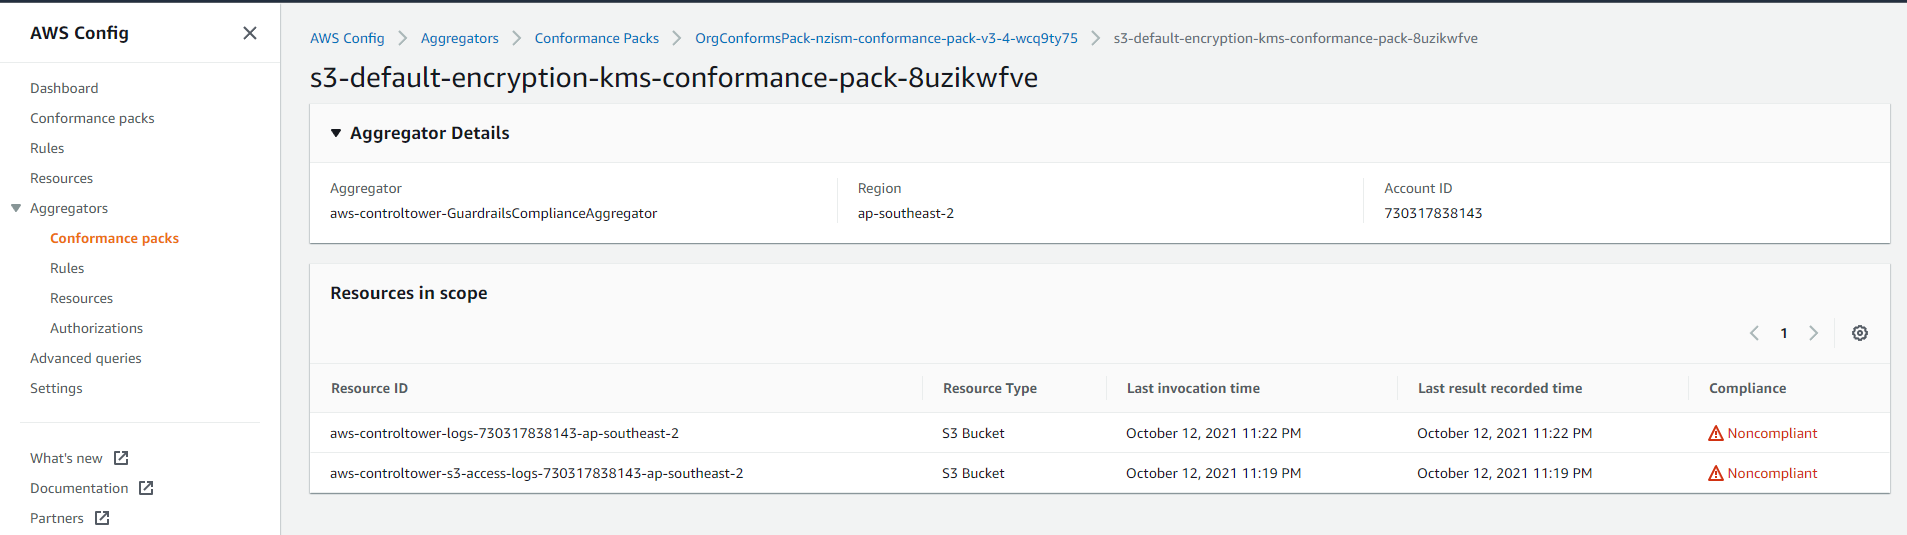Go to previous page of resources
This screenshot has width=1907, height=535.
tap(1754, 333)
